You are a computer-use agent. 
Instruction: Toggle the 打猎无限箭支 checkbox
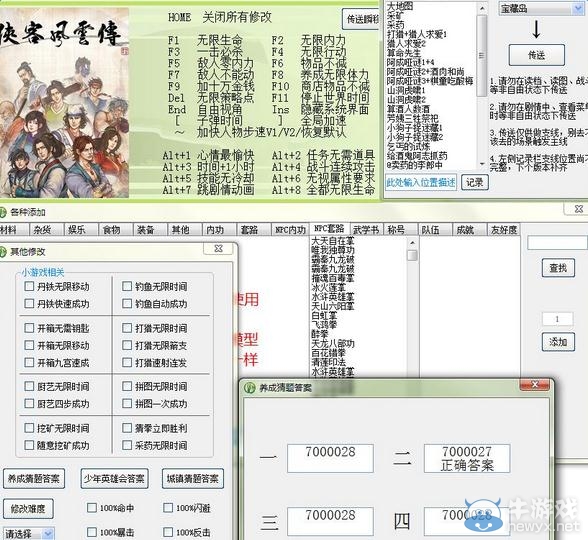click(x=127, y=345)
